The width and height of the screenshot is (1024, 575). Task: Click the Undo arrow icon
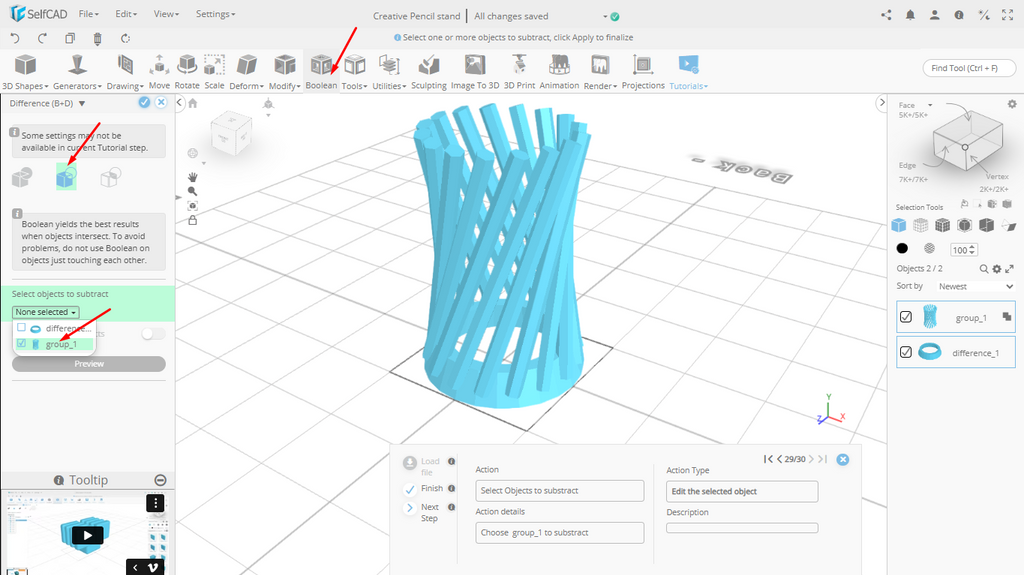coord(16,38)
